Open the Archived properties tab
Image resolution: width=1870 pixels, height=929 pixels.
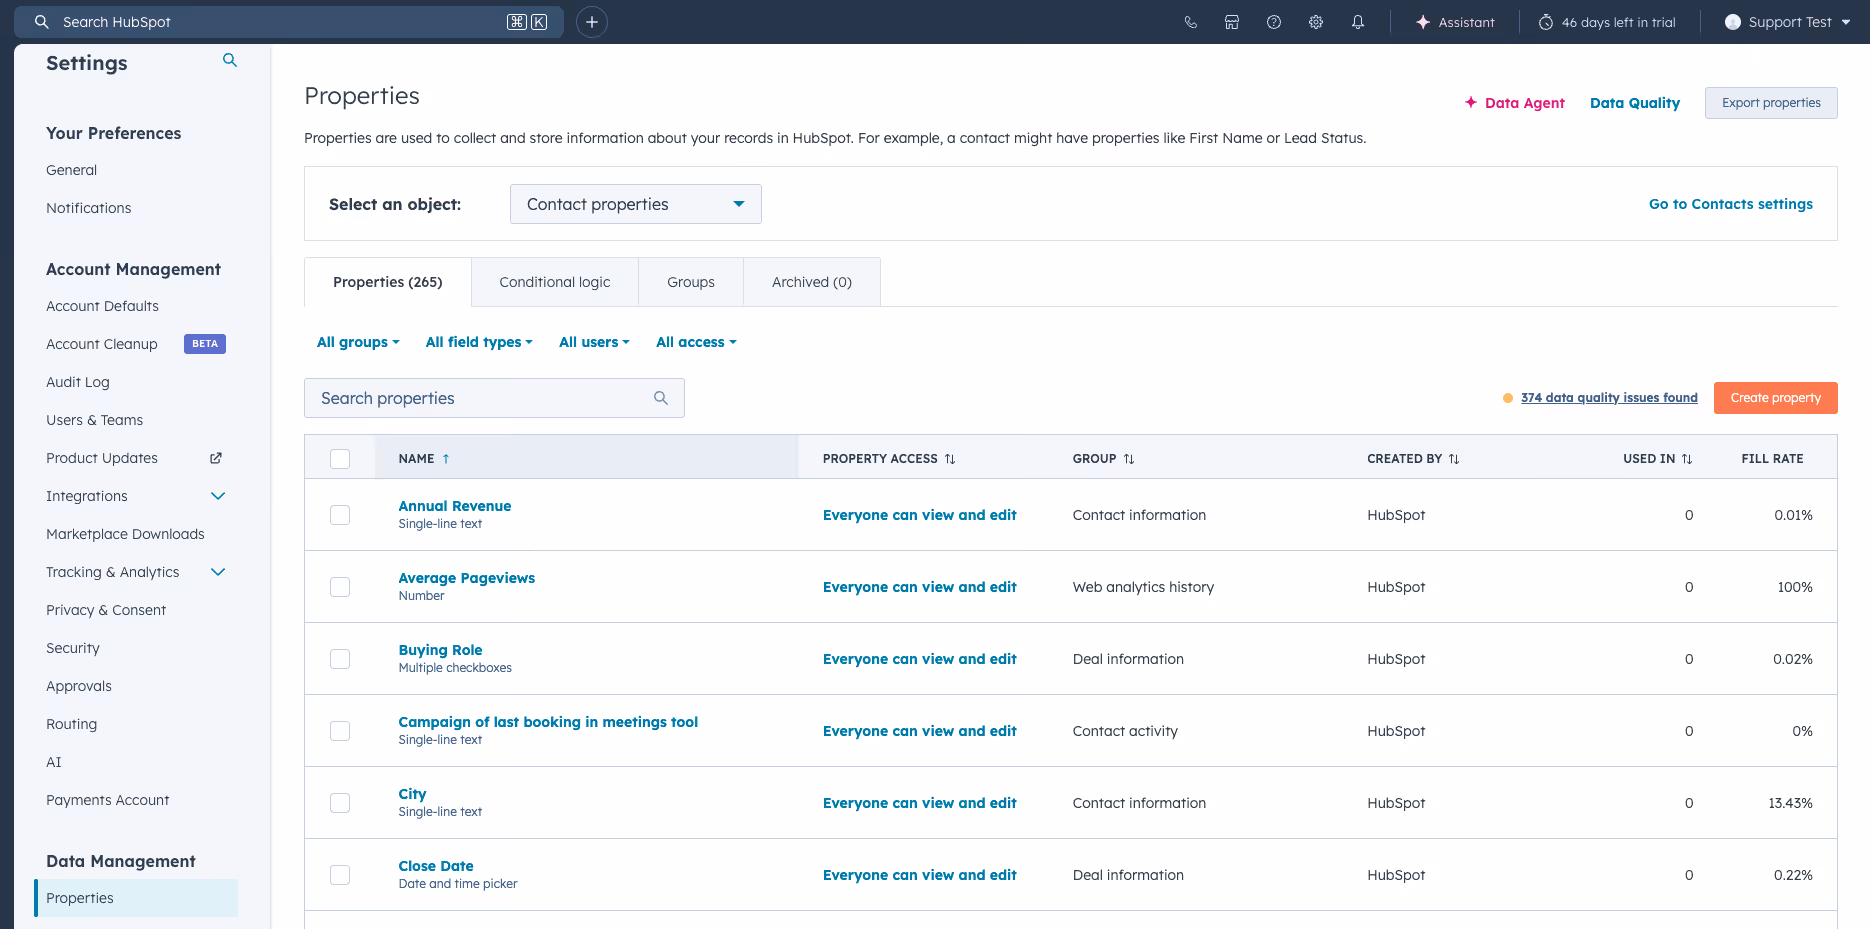[811, 282]
